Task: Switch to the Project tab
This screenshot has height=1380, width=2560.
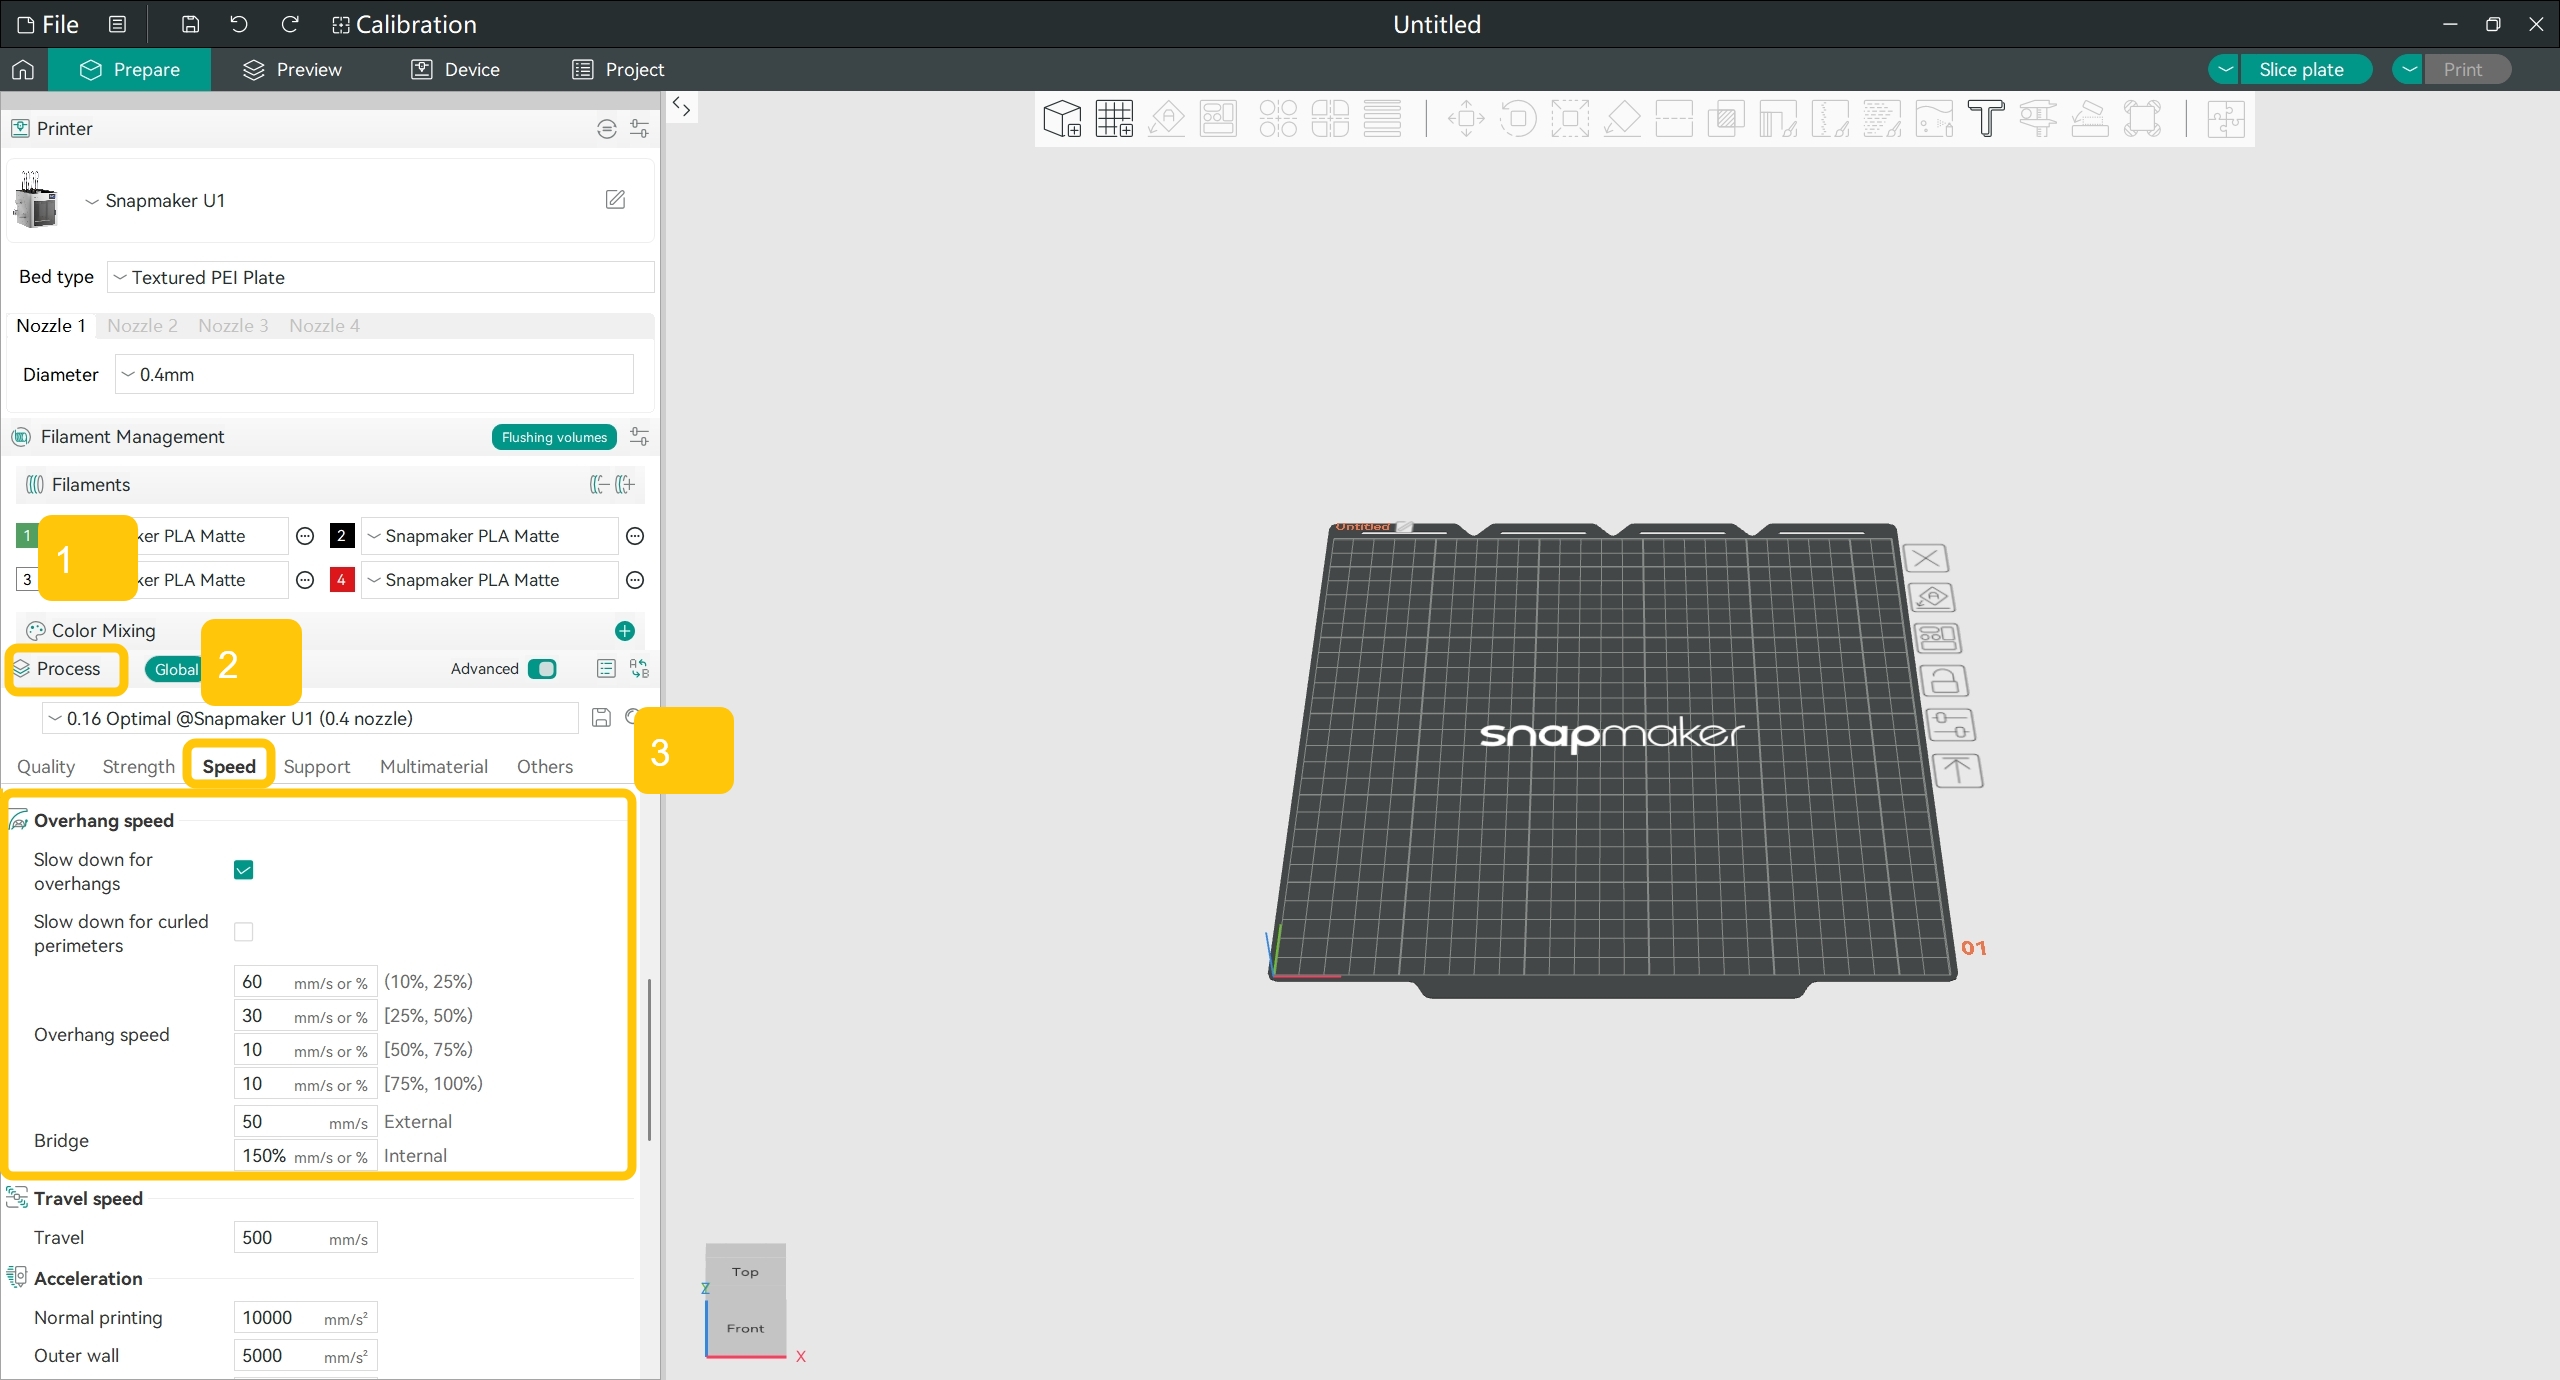Action: tap(618, 69)
